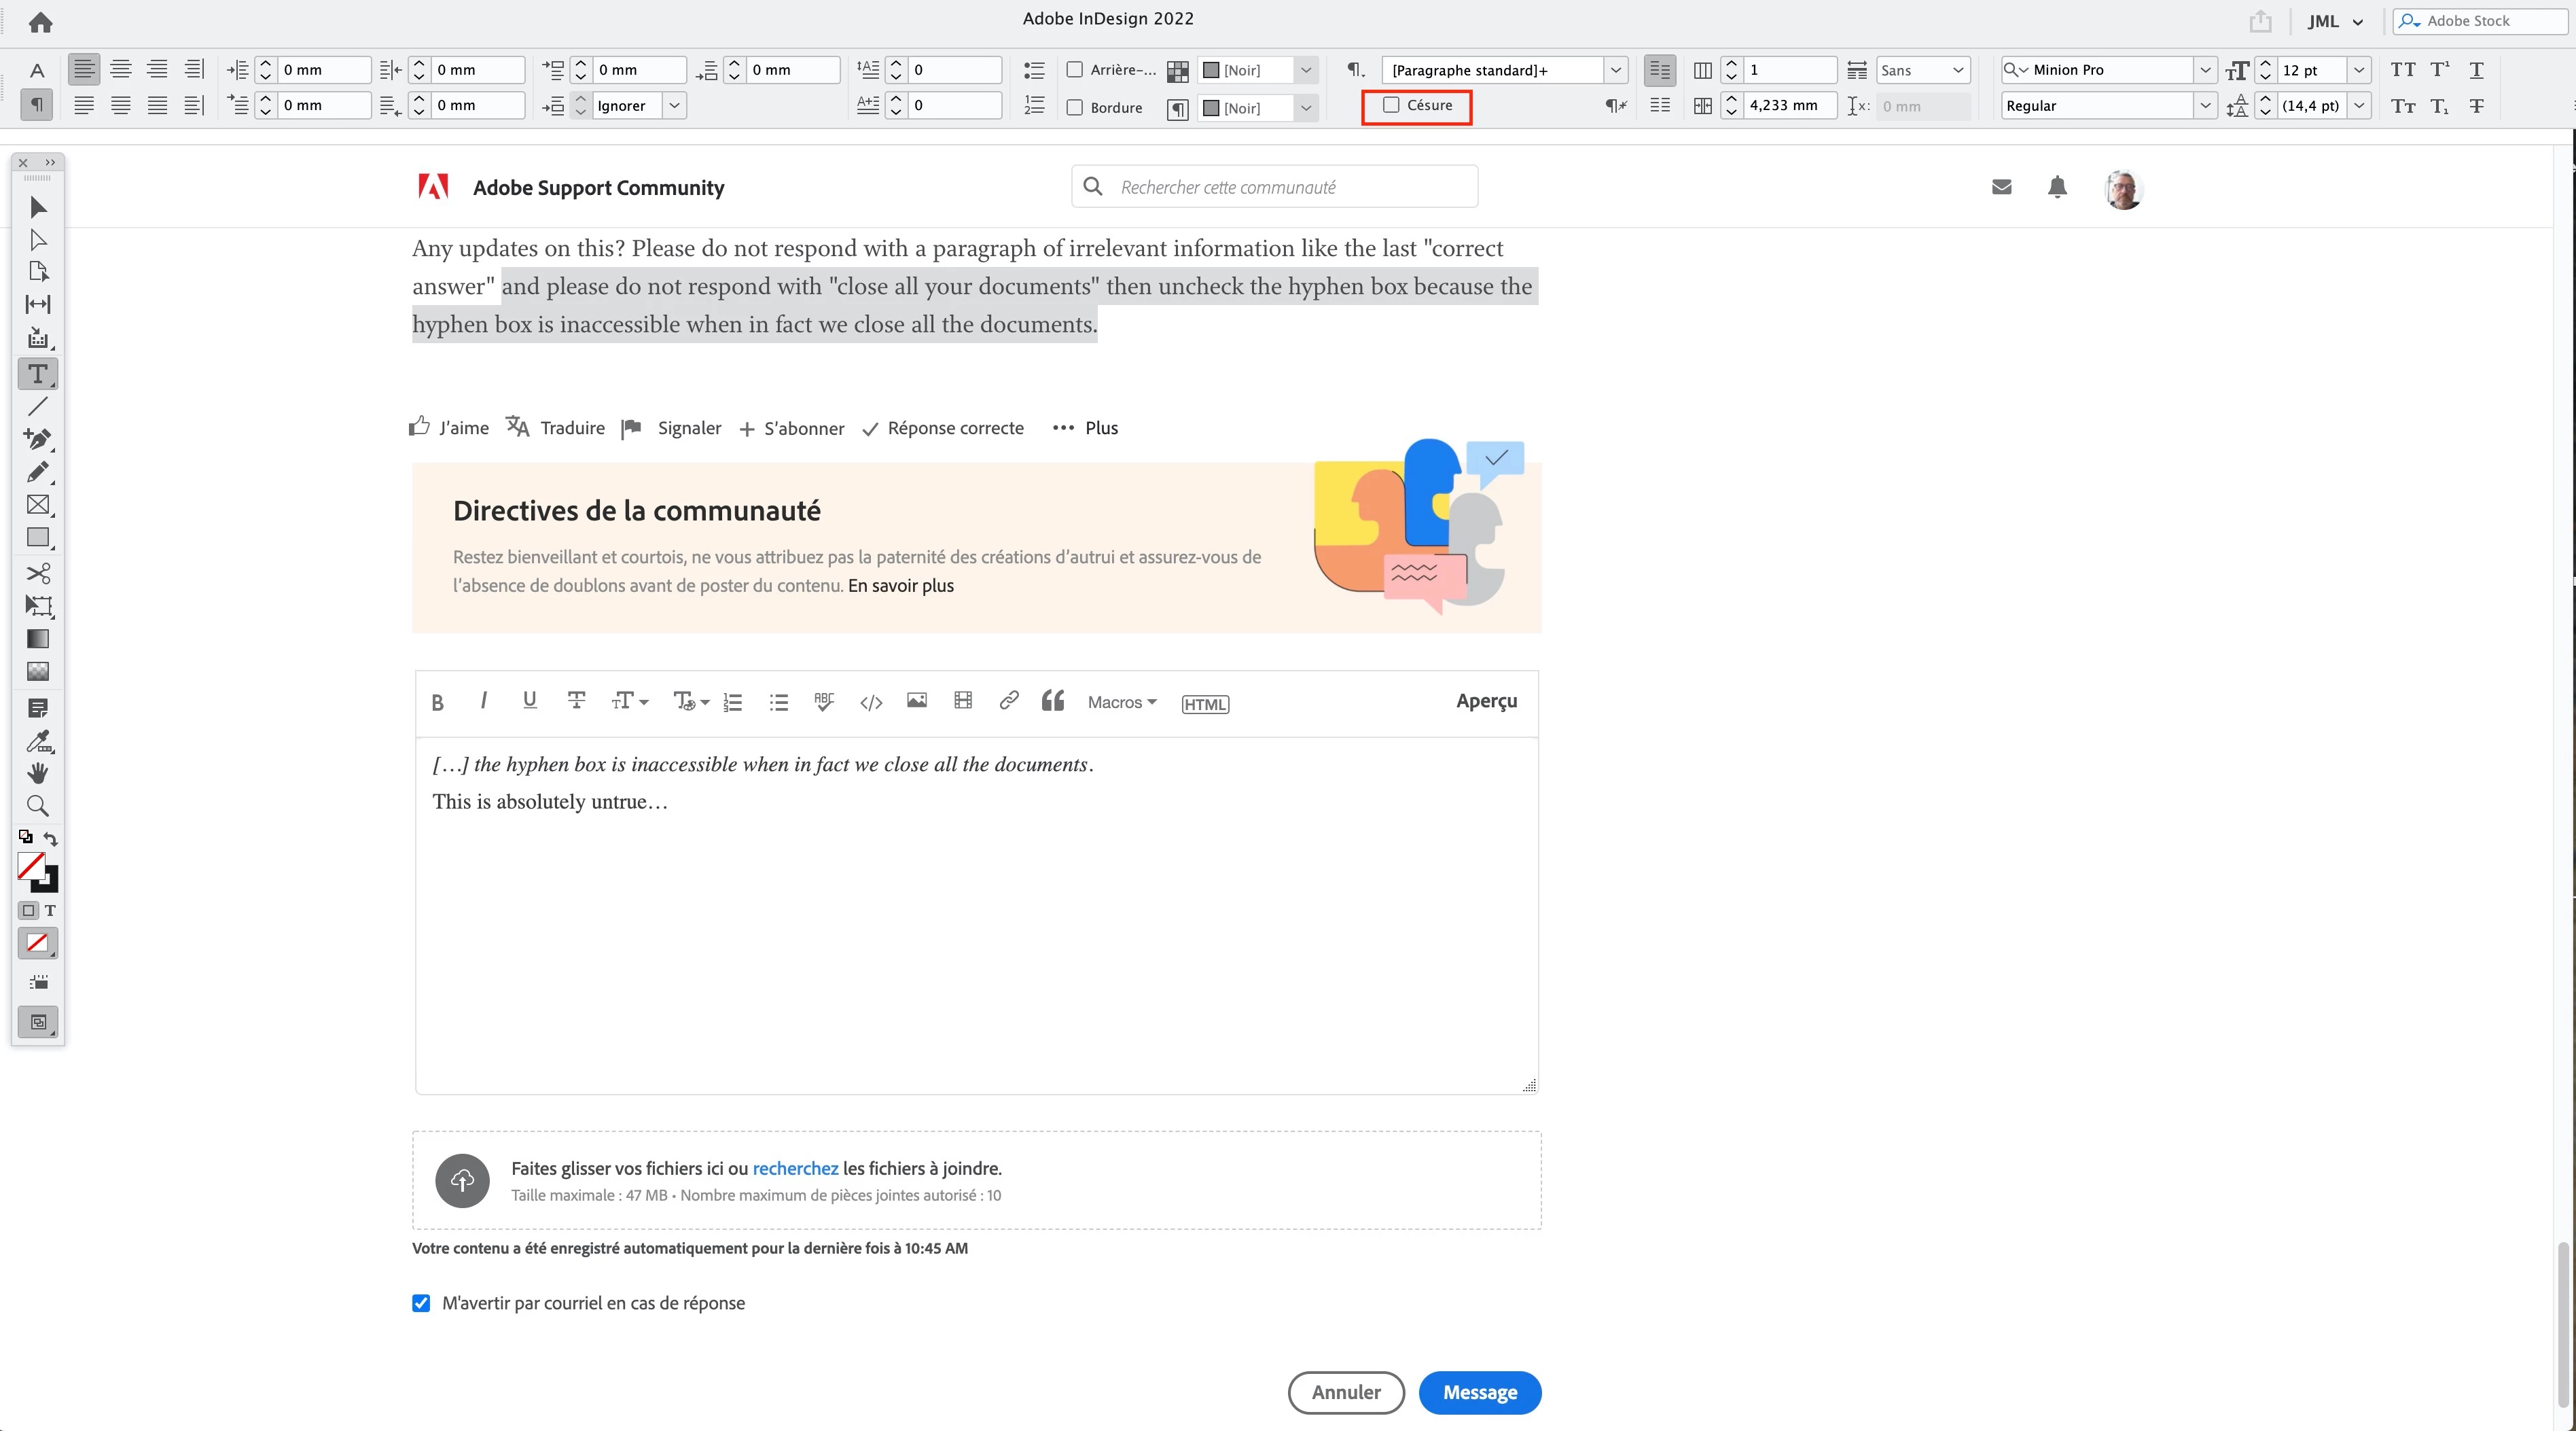Open the En savoir plus link
The width and height of the screenshot is (2576, 1431).
pos(900,586)
